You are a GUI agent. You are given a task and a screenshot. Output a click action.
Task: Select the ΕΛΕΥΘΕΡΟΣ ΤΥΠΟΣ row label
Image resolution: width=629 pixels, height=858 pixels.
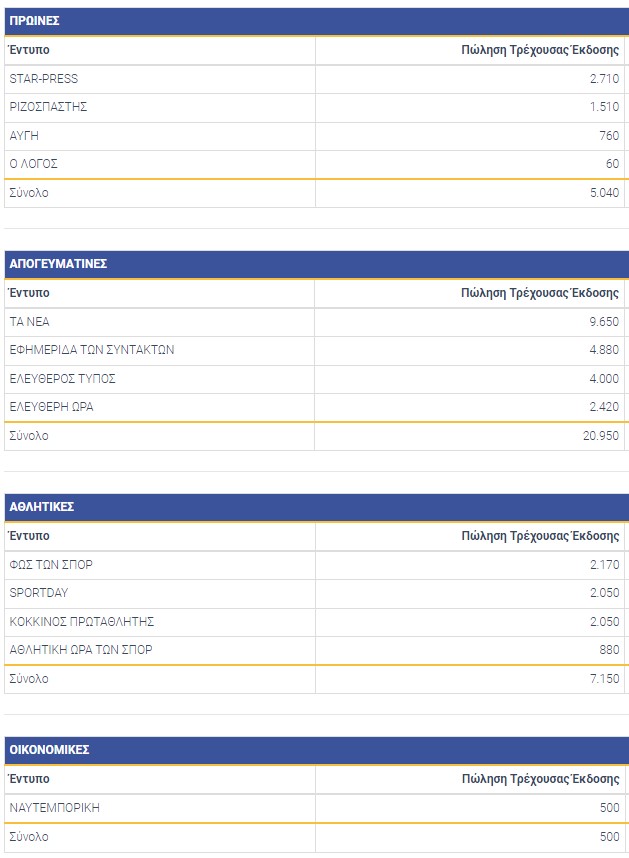(x=62, y=379)
